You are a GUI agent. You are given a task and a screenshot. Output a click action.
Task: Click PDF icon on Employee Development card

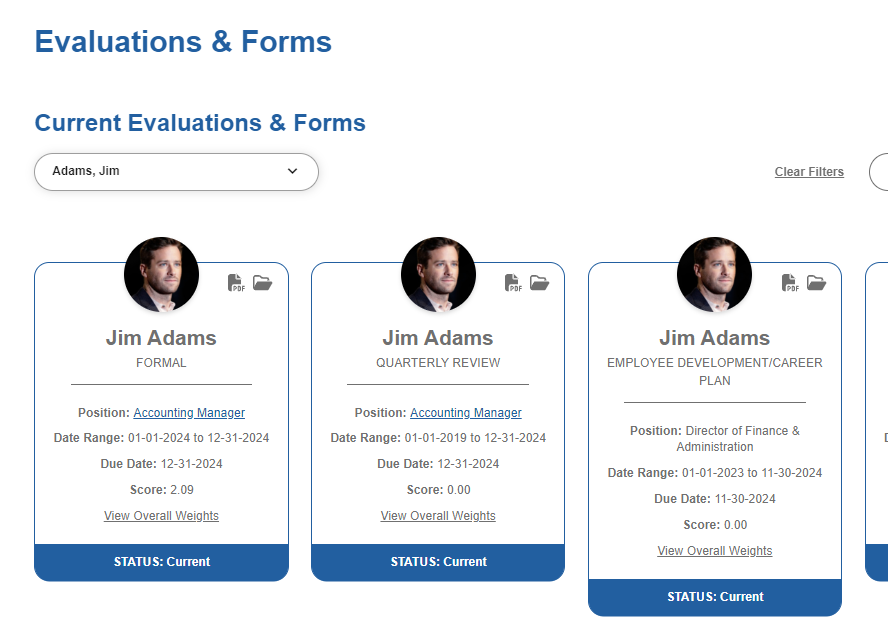click(790, 283)
